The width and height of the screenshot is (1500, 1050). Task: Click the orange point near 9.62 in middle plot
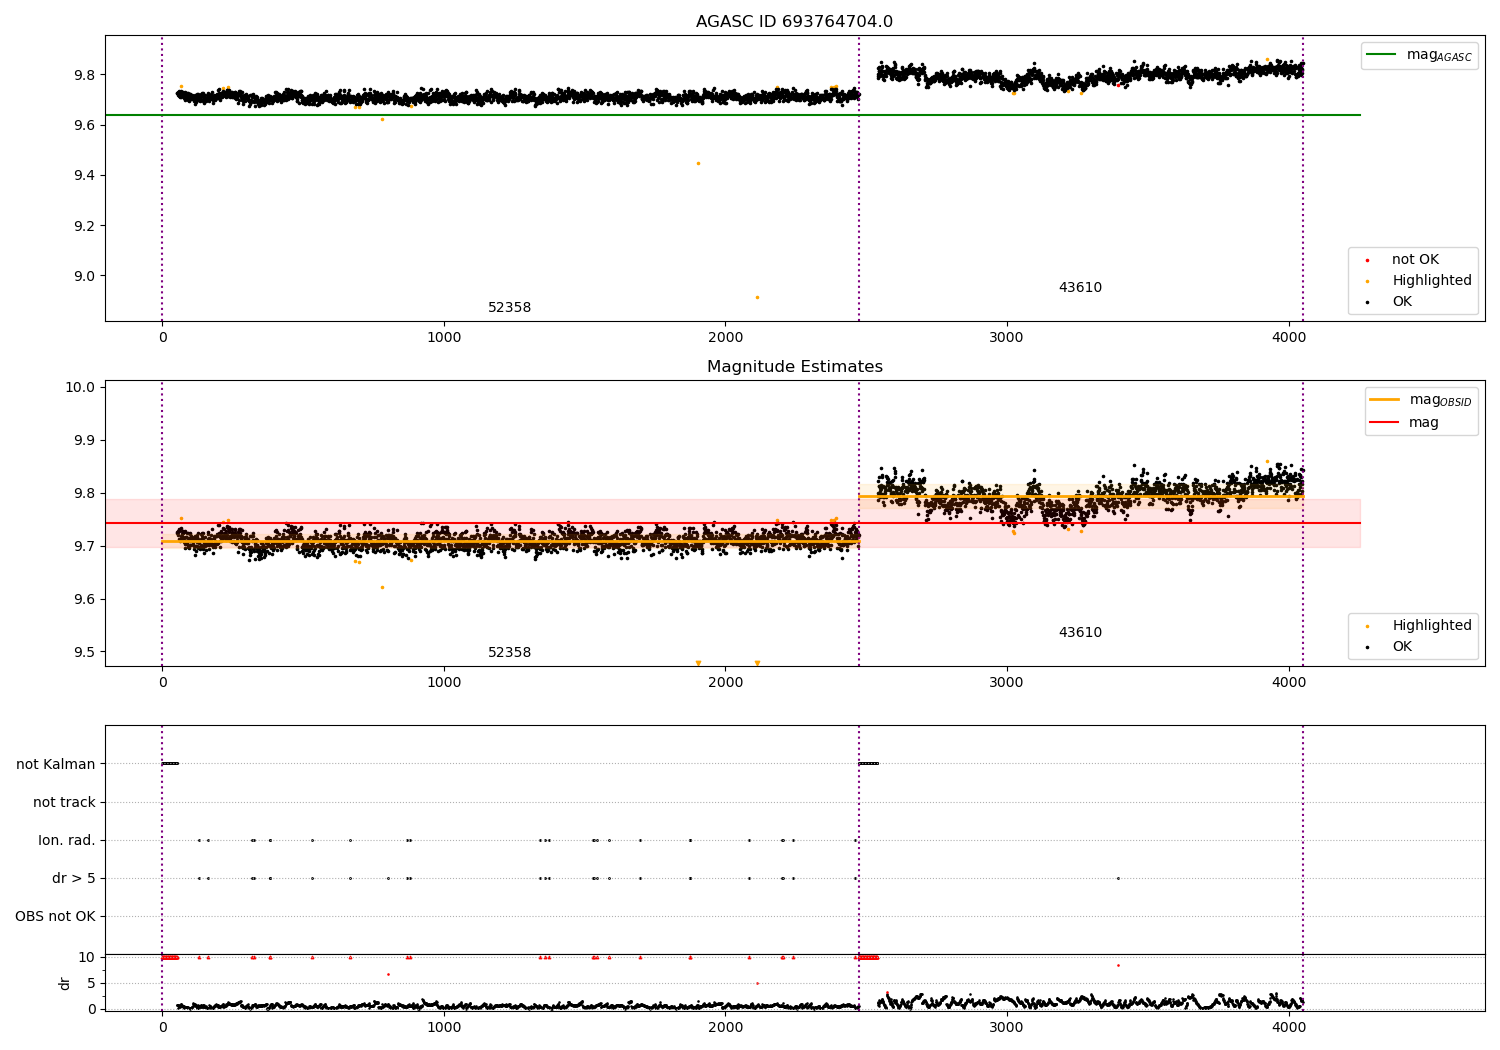coord(382,587)
